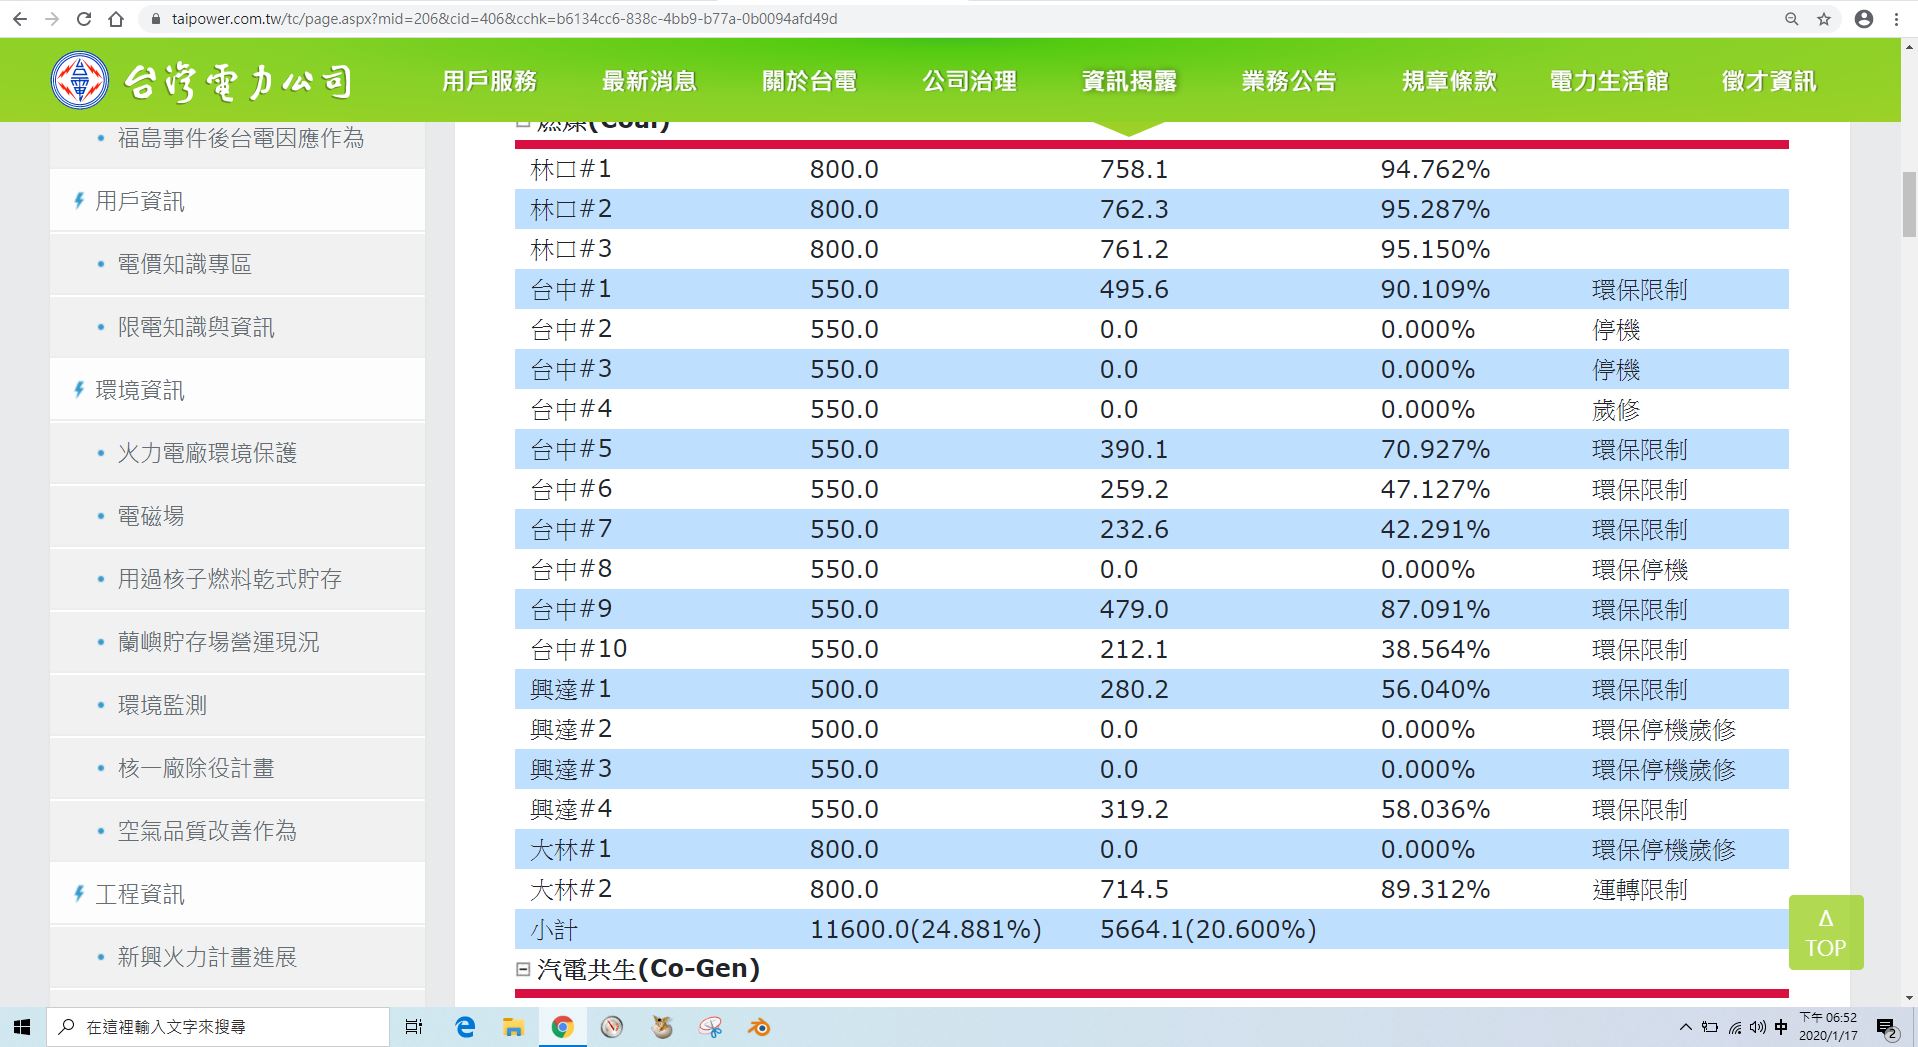Open the 最新消息 menu

pos(649,81)
